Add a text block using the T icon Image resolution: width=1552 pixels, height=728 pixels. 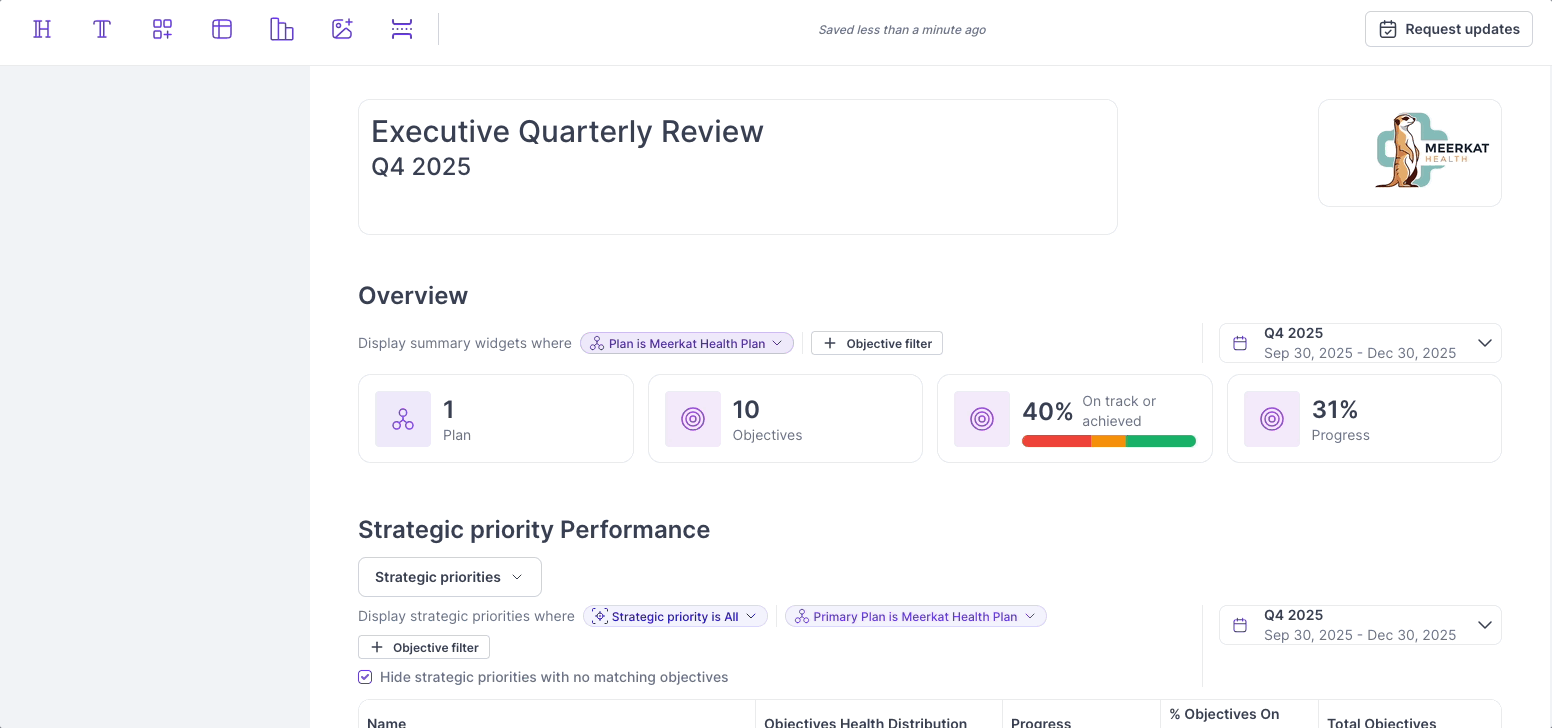tap(101, 29)
